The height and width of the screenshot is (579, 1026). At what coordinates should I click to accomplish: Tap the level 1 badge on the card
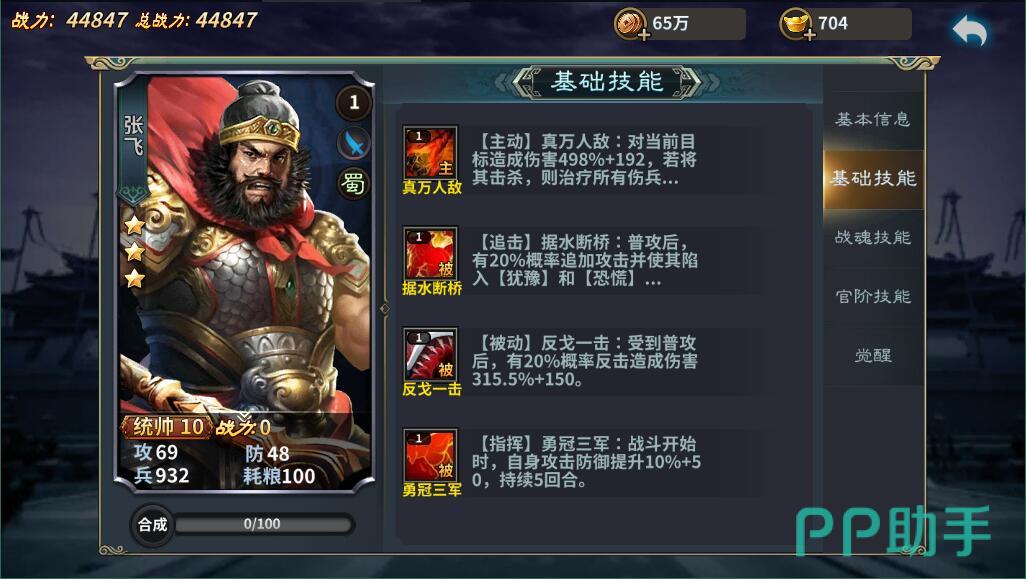(x=354, y=102)
